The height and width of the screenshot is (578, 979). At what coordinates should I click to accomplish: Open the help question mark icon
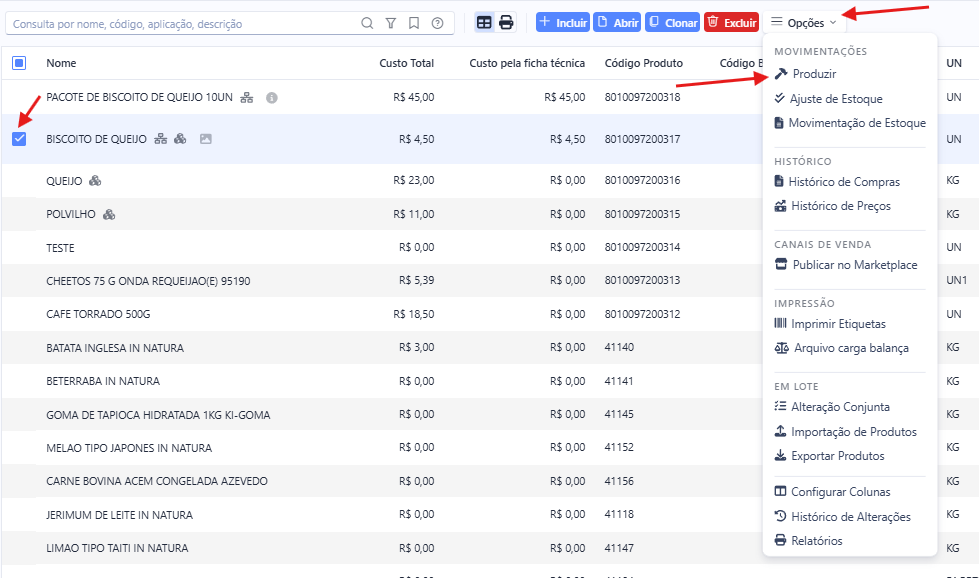[x=438, y=23]
